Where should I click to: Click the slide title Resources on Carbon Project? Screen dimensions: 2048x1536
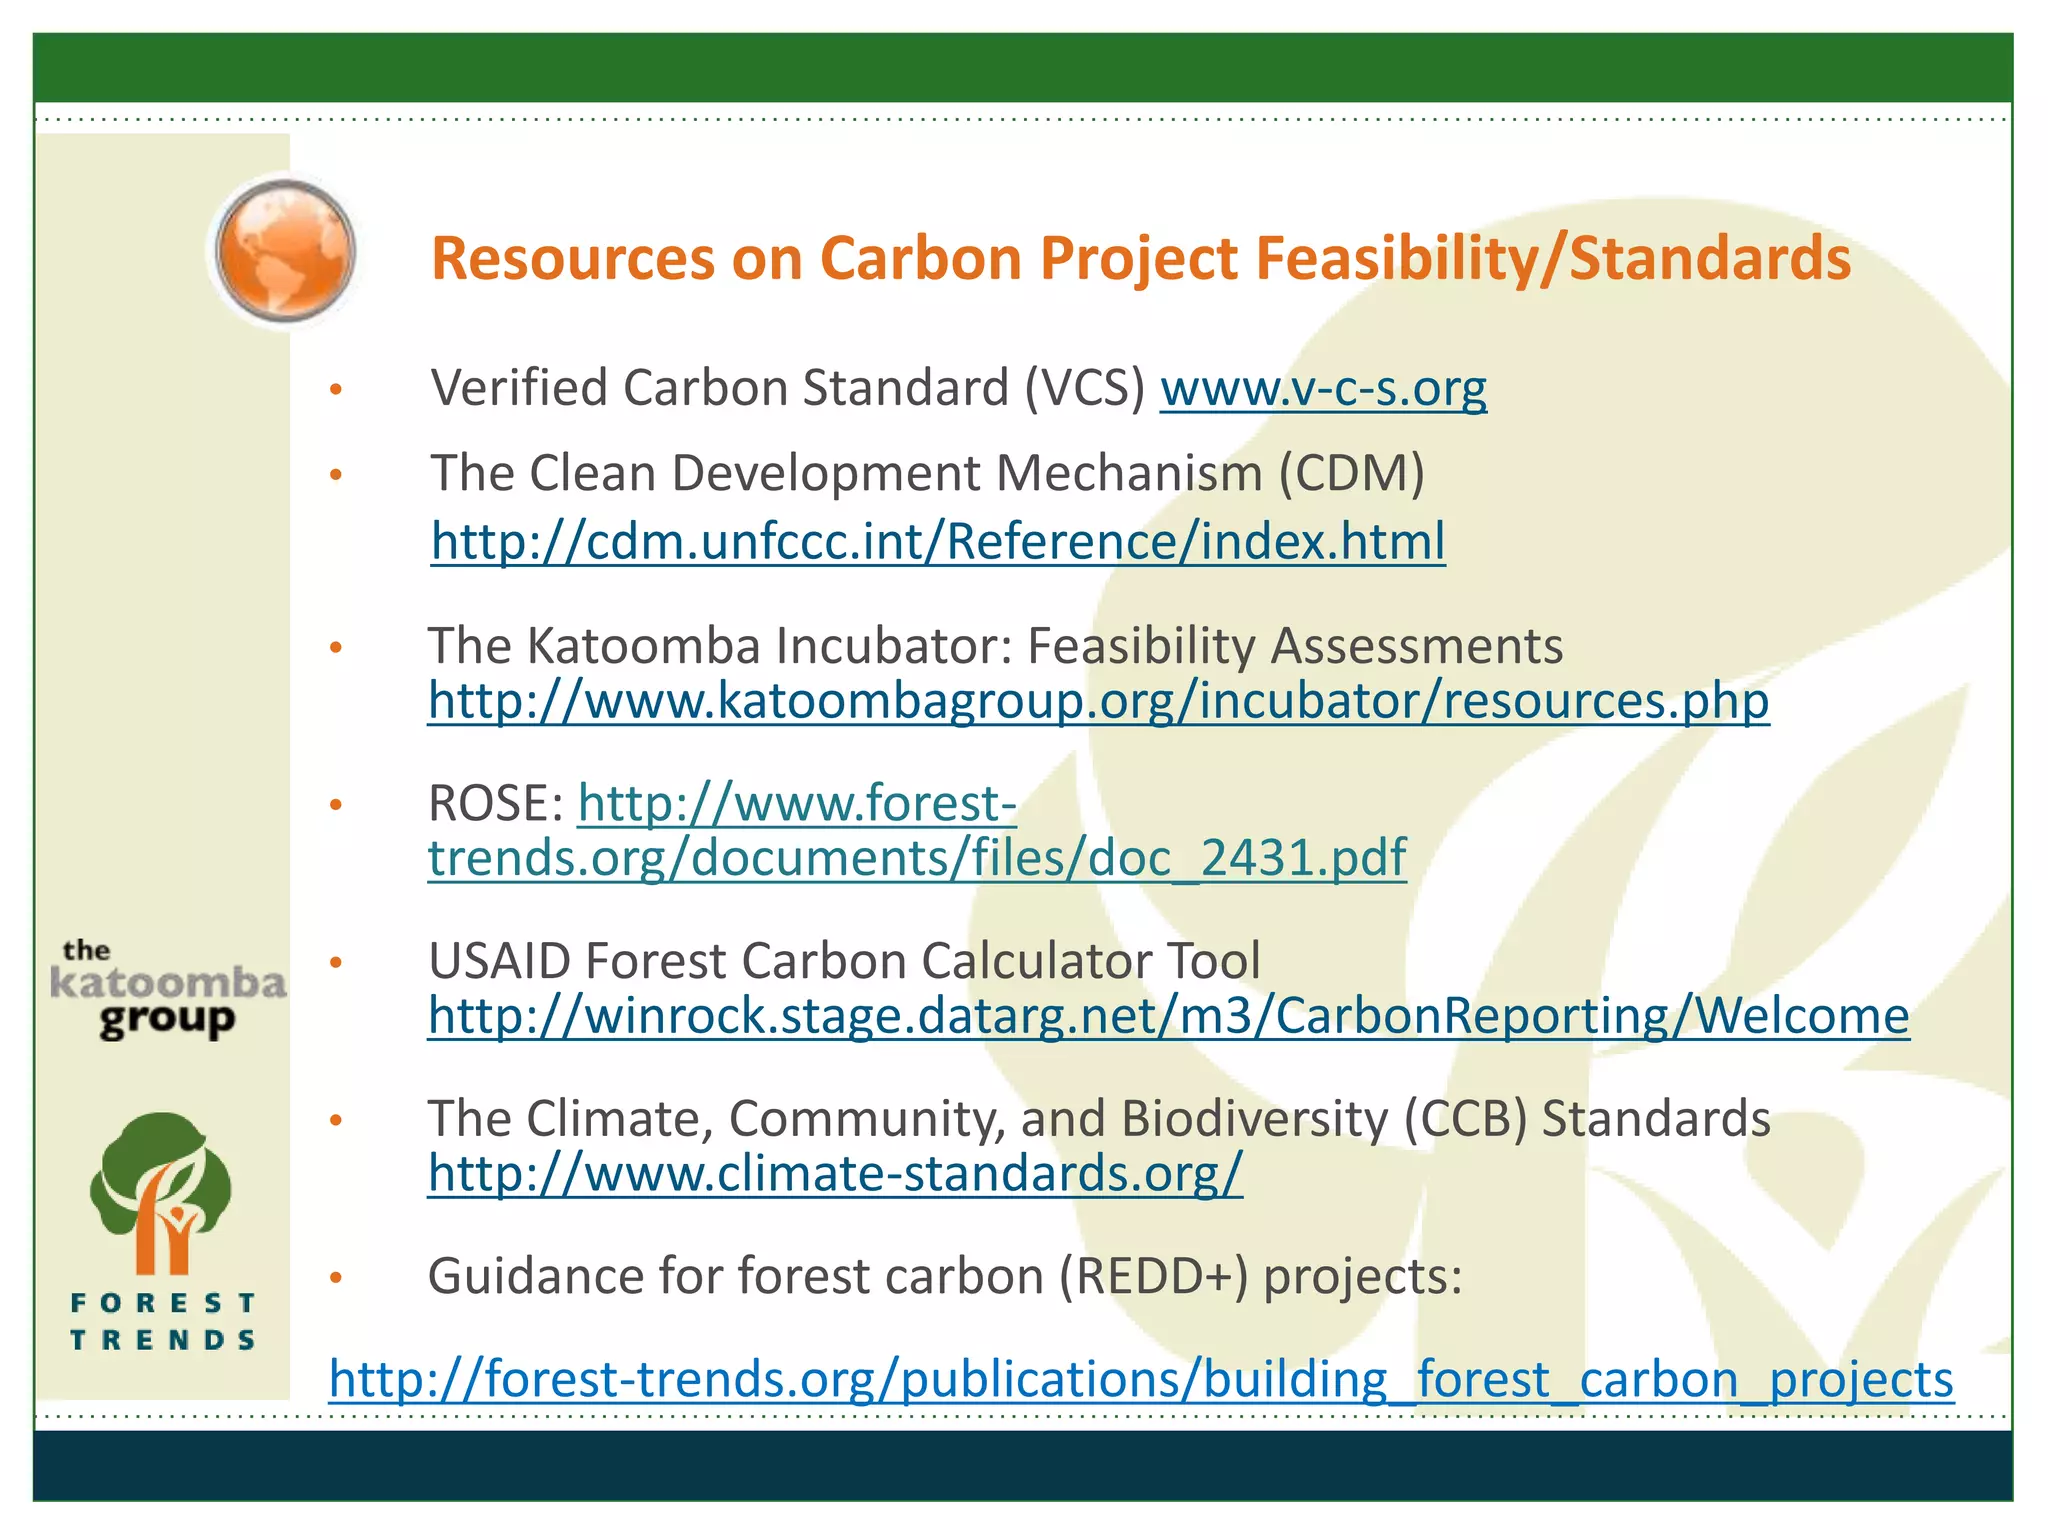click(1141, 258)
